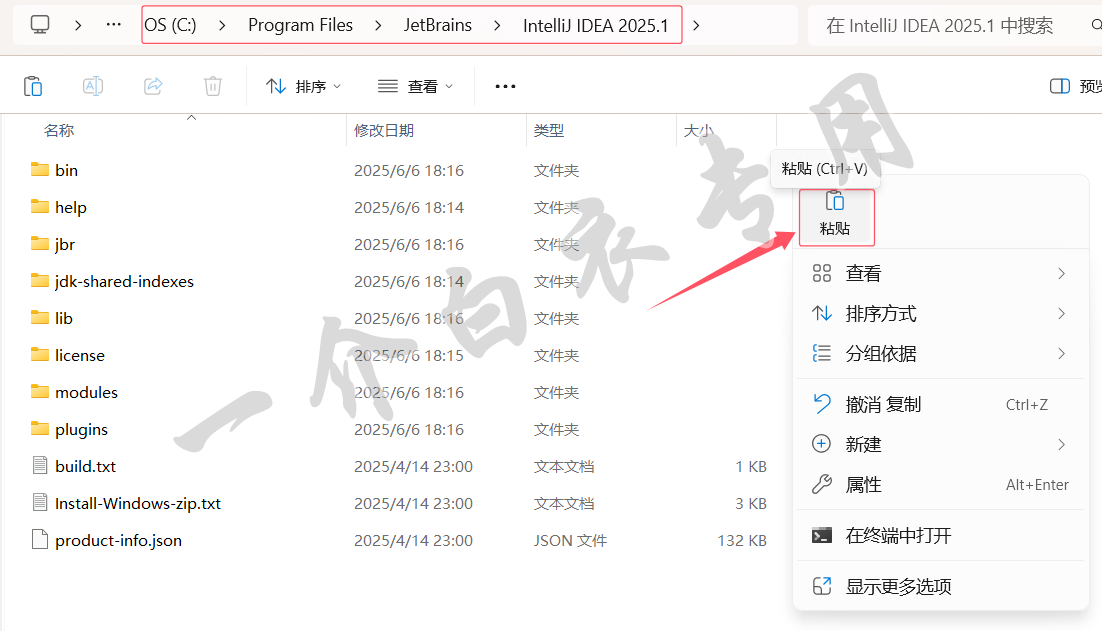
Task: Click the license folder's date 2025/6/6 18:15
Action: point(409,355)
